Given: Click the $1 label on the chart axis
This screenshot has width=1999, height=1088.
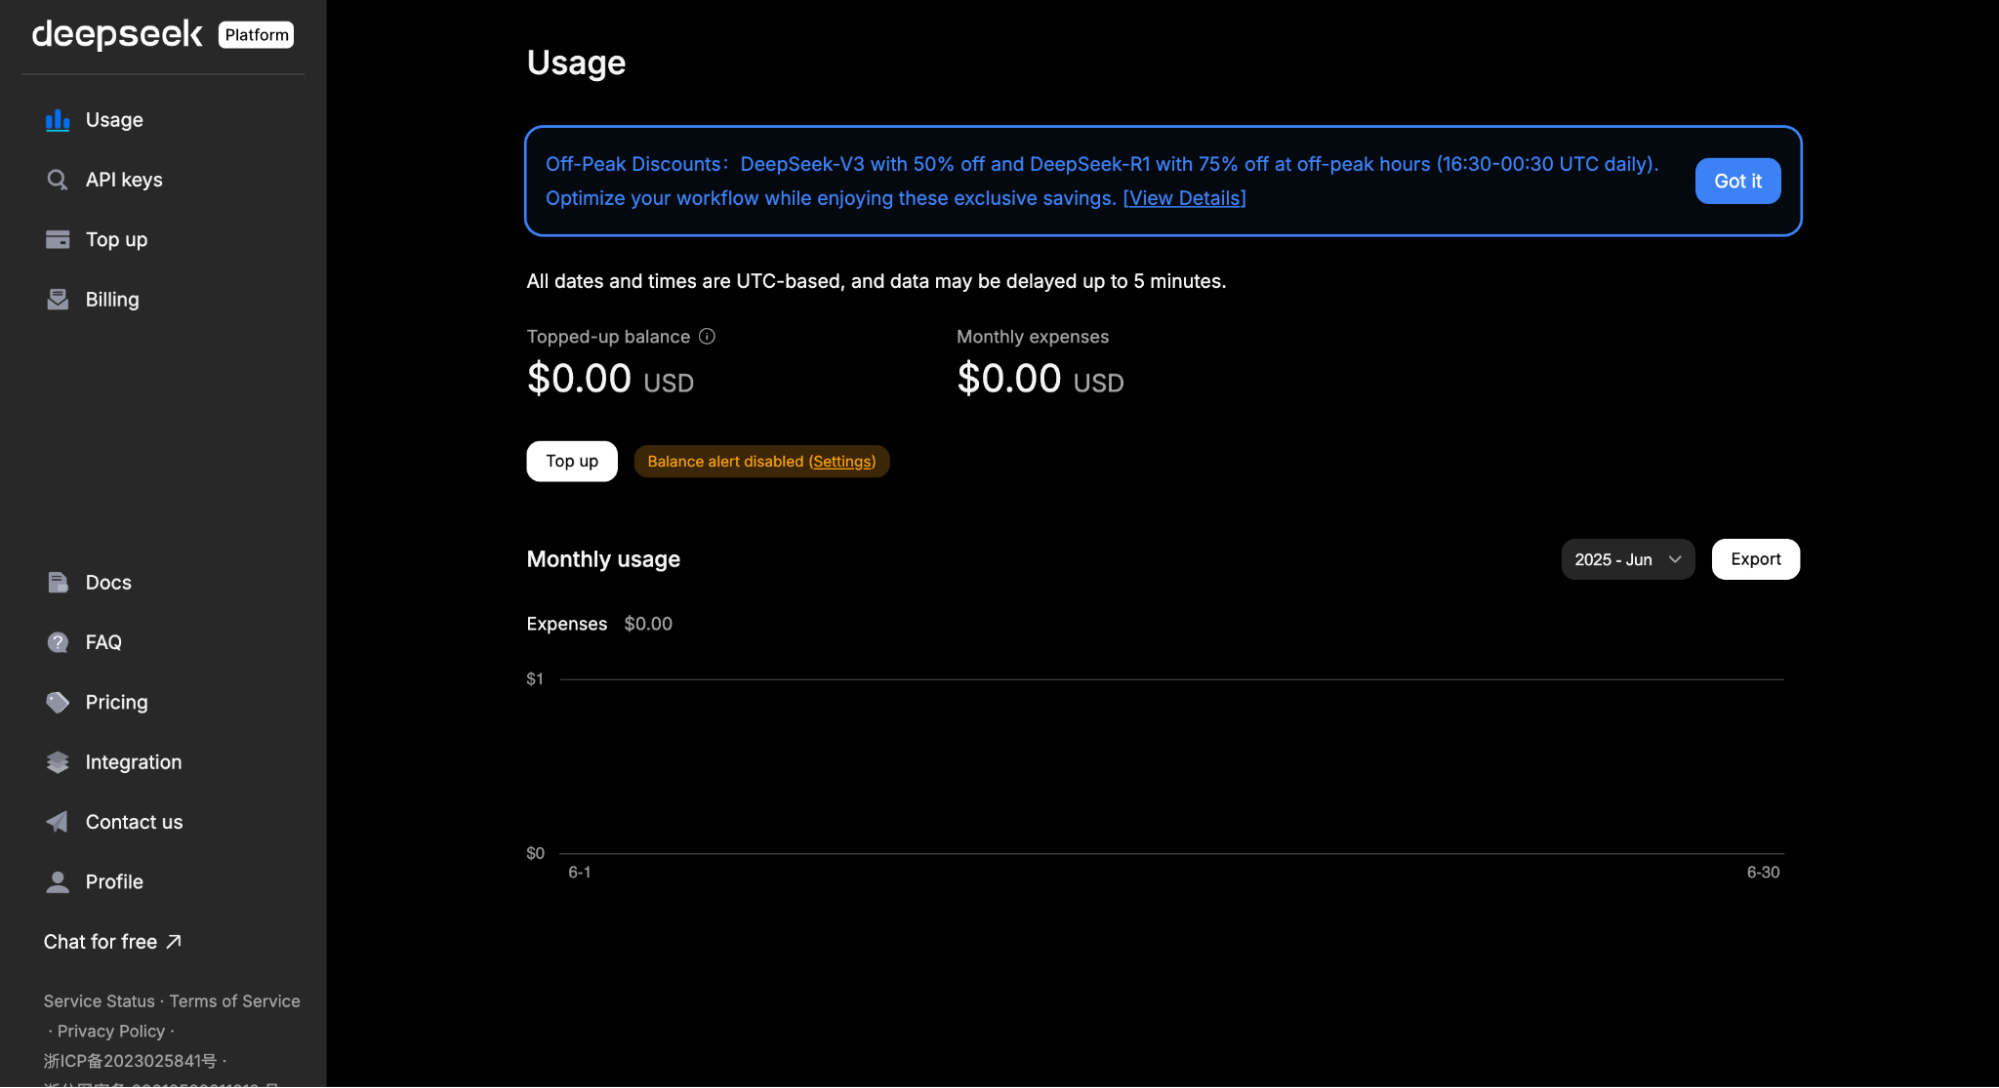Looking at the screenshot, I should pyautogui.click(x=535, y=679).
